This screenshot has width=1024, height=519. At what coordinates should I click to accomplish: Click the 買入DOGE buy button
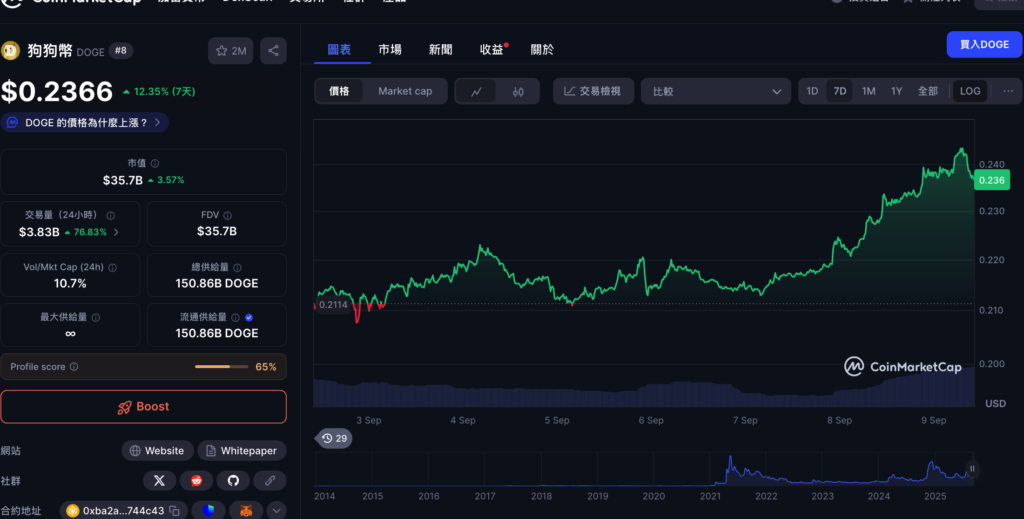(x=984, y=44)
